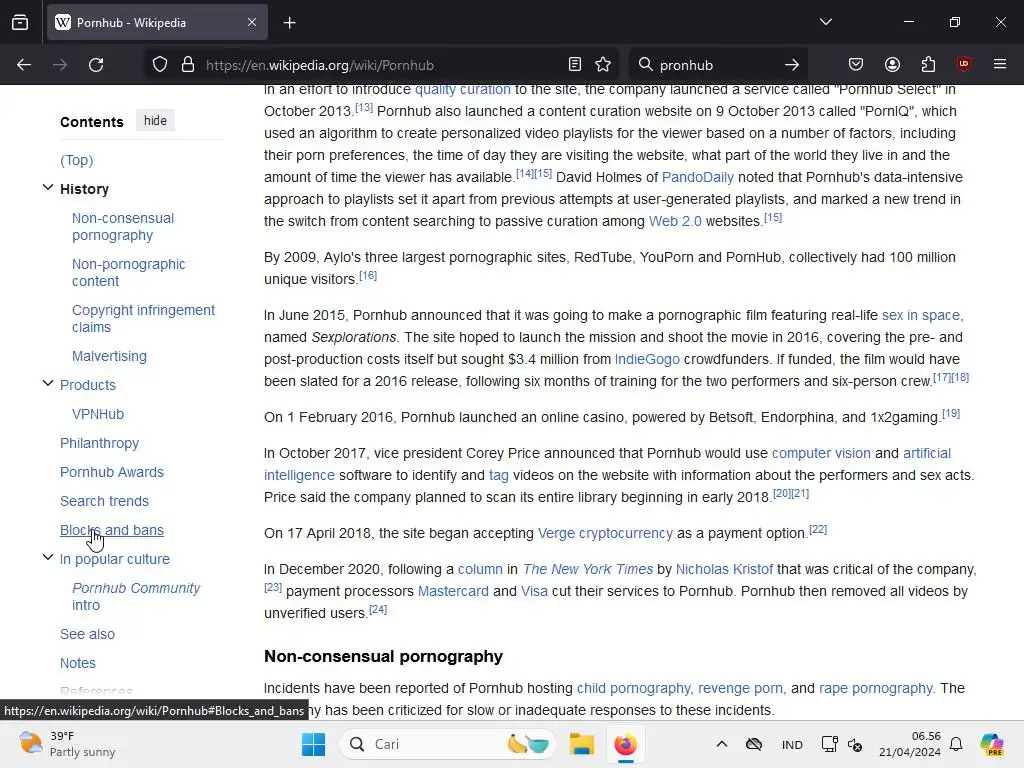Collapse the Products section chevron
Image resolution: width=1024 pixels, height=768 pixels.
[48, 384]
